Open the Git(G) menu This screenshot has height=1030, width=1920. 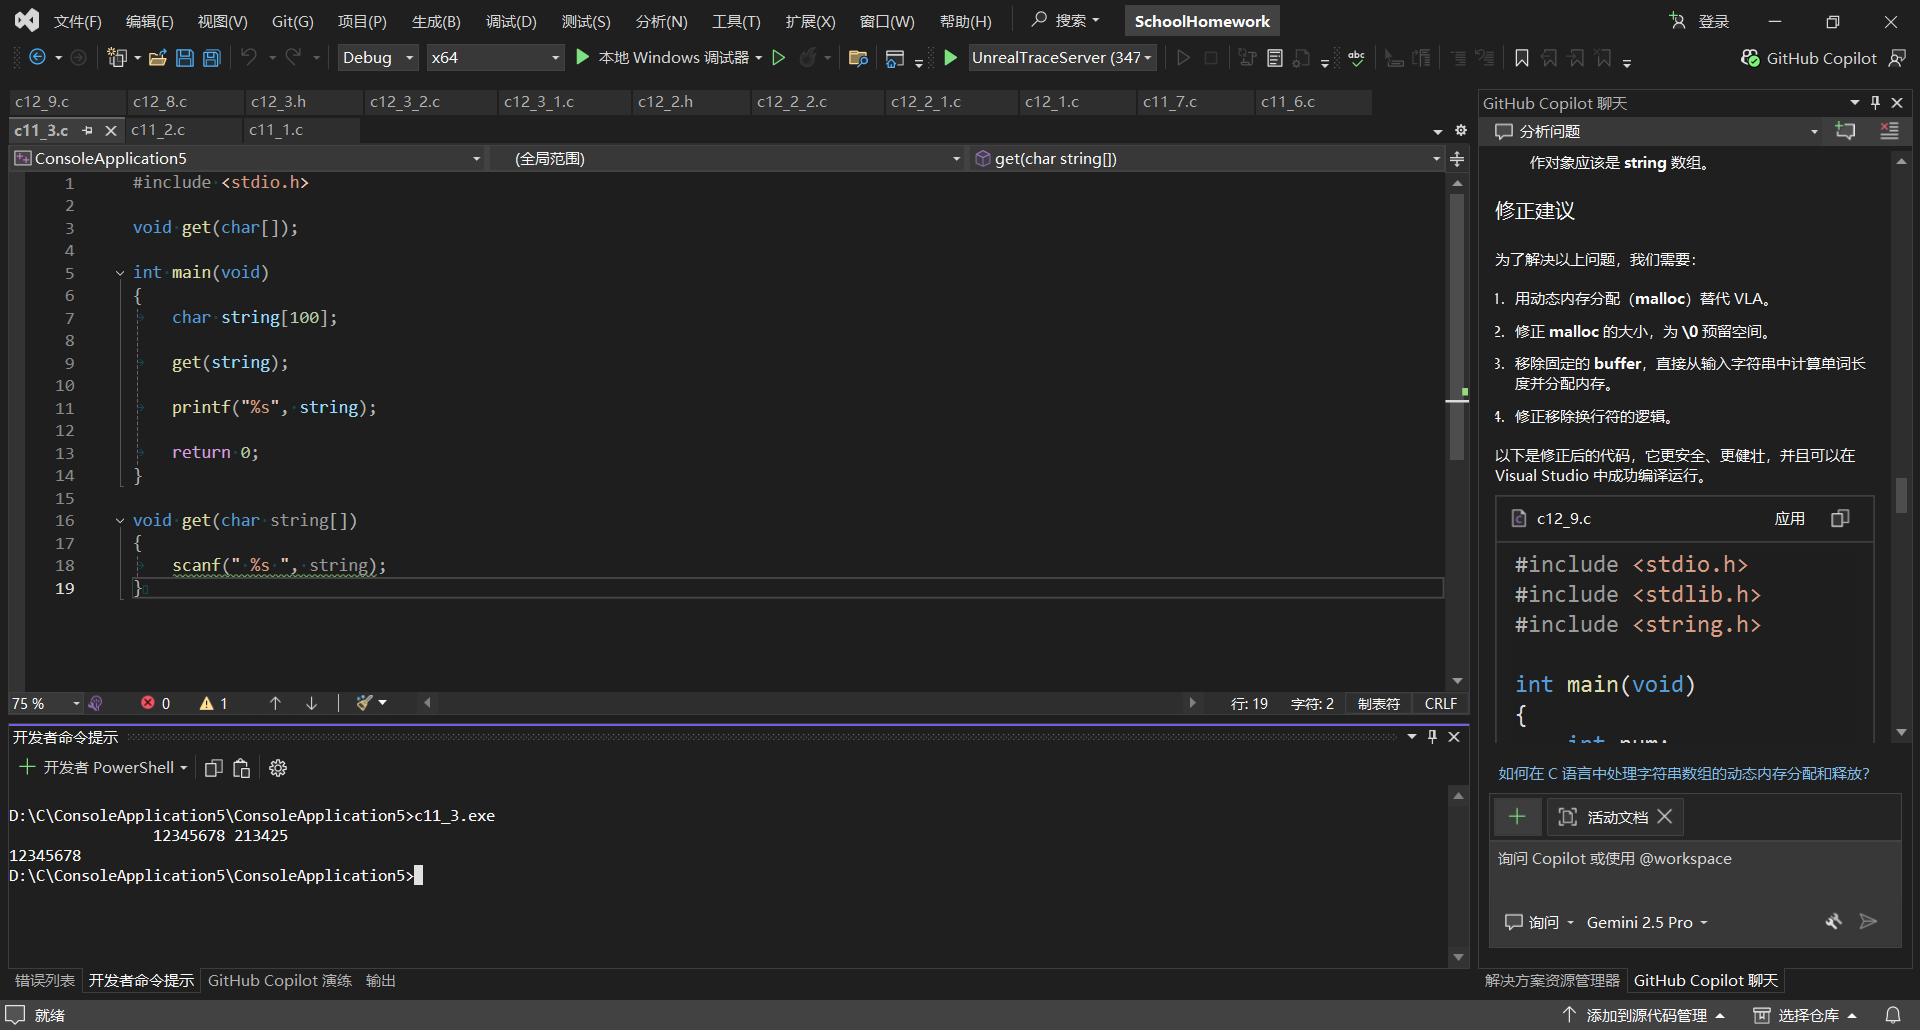pyautogui.click(x=293, y=21)
